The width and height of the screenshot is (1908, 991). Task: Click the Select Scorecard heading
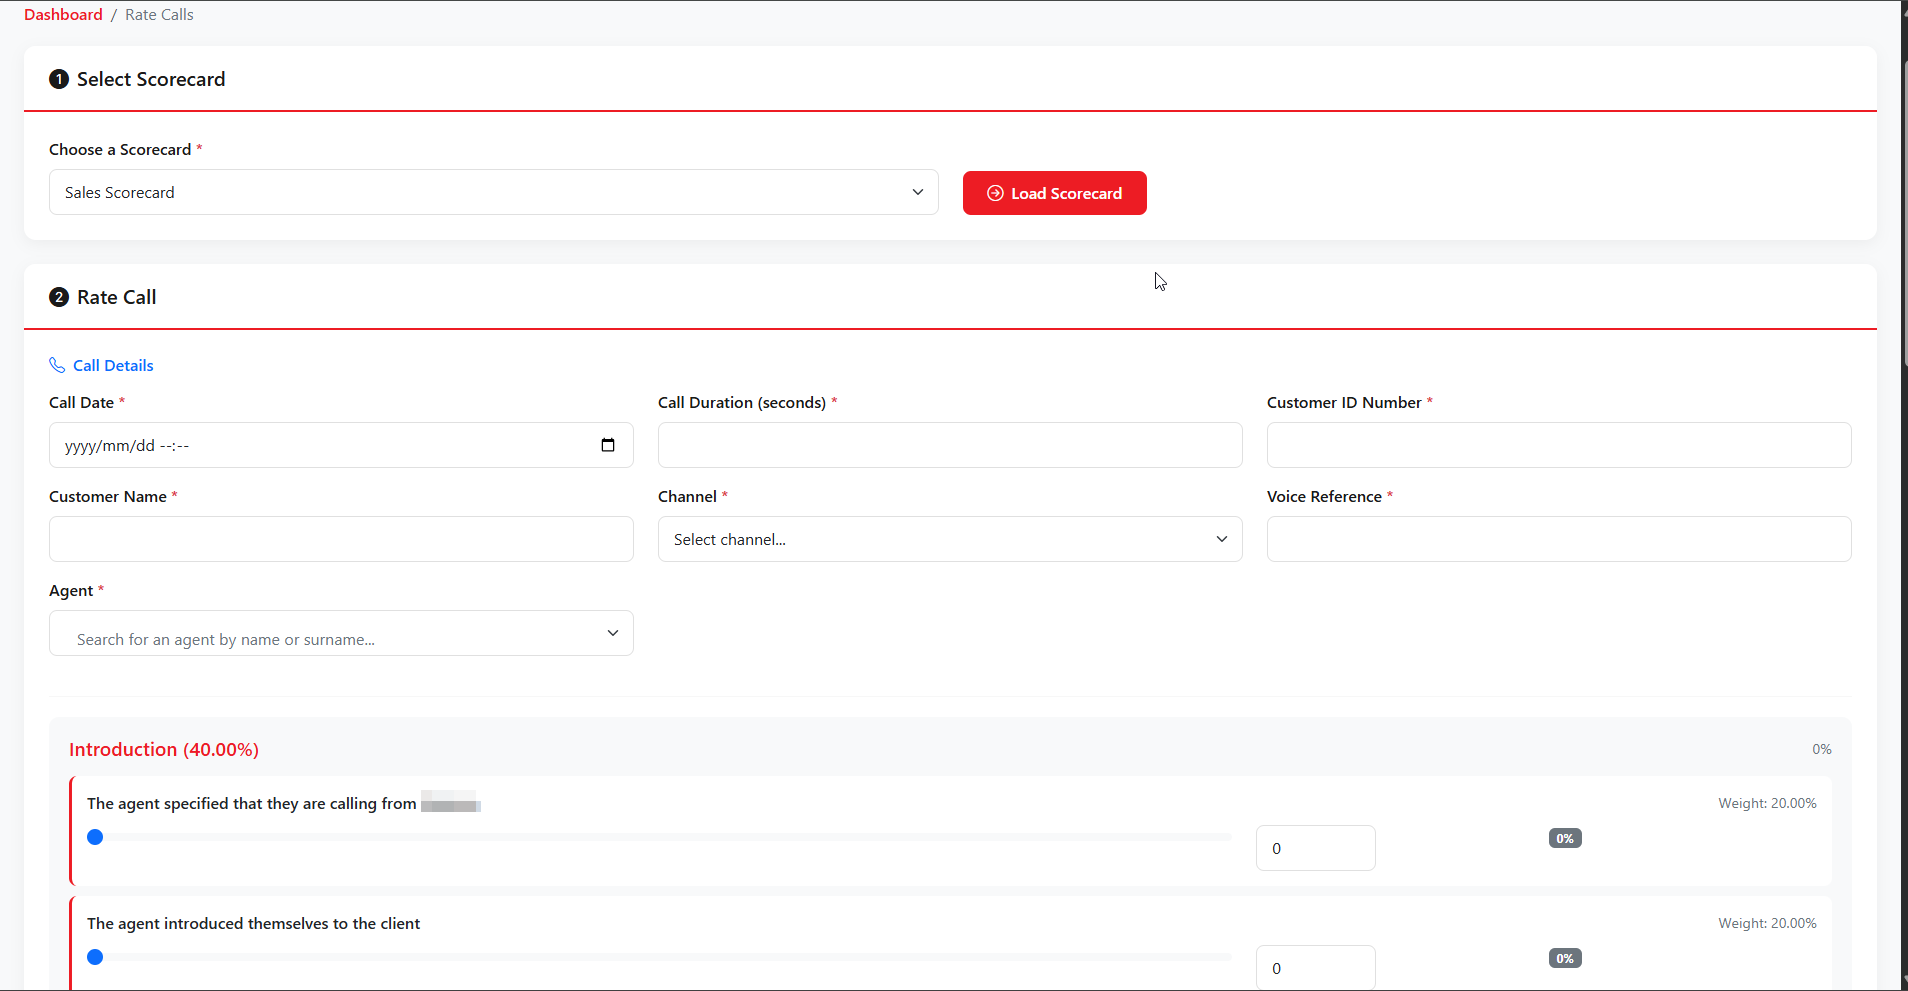[151, 79]
